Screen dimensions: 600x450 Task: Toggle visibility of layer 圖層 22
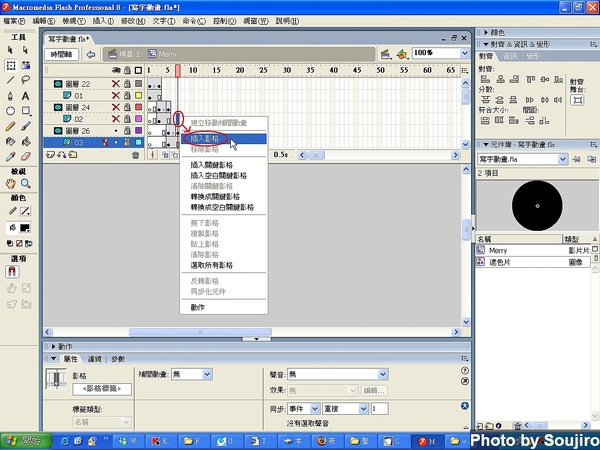[x=116, y=84]
